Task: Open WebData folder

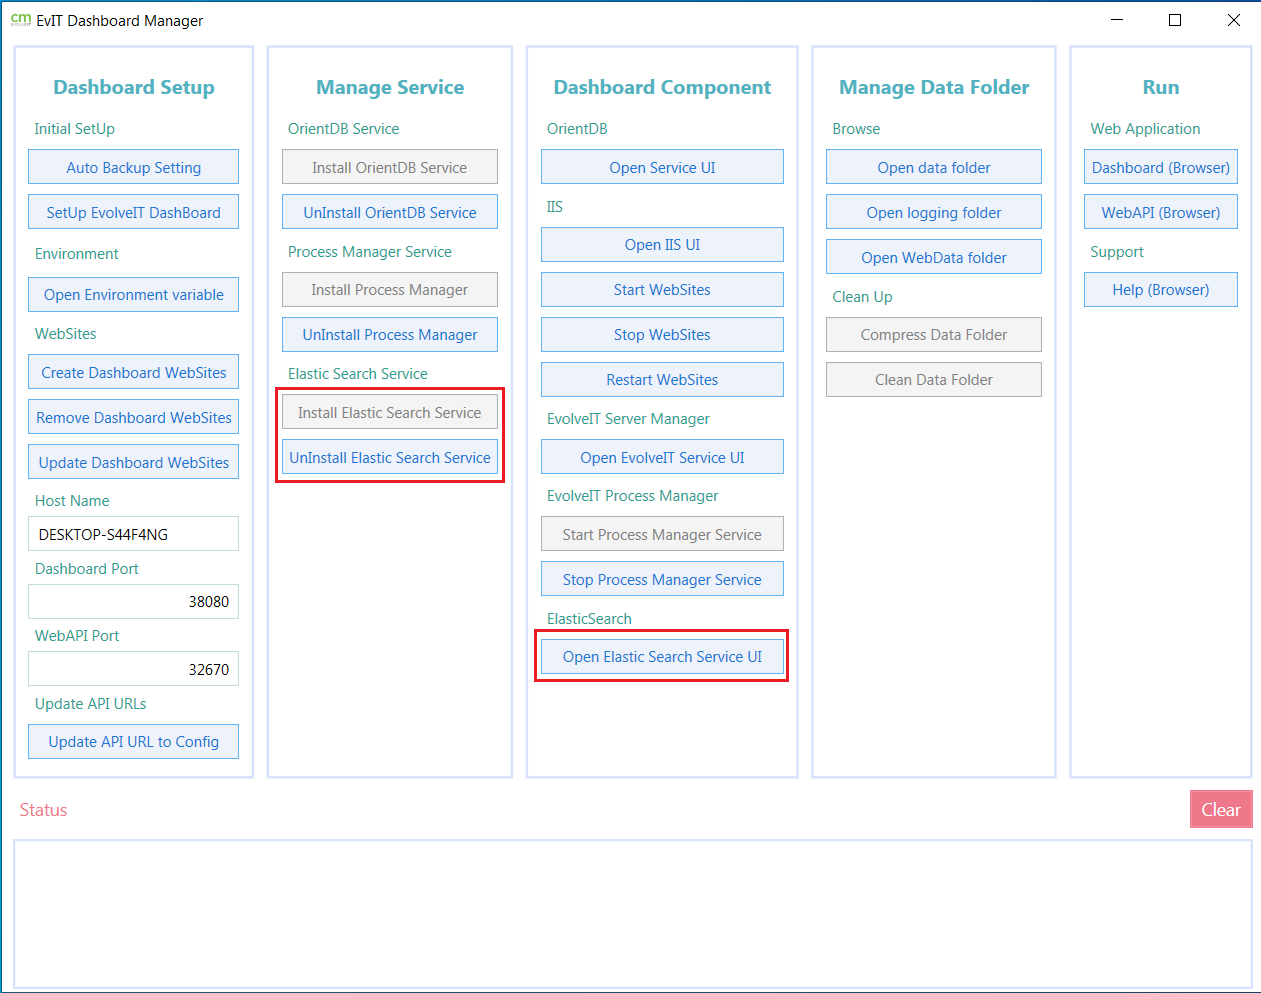Action: [933, 257]
